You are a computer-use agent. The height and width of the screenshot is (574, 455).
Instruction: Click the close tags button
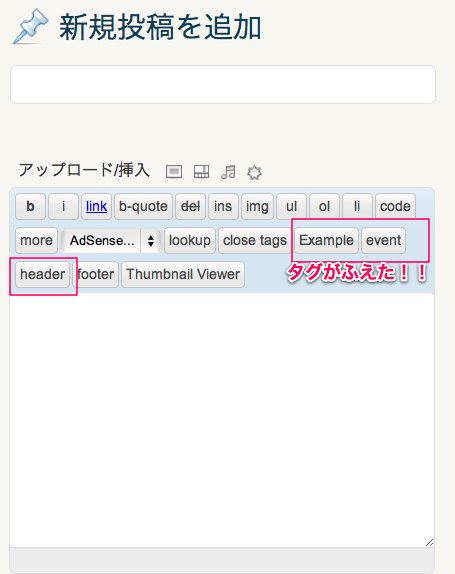[255, 240]
